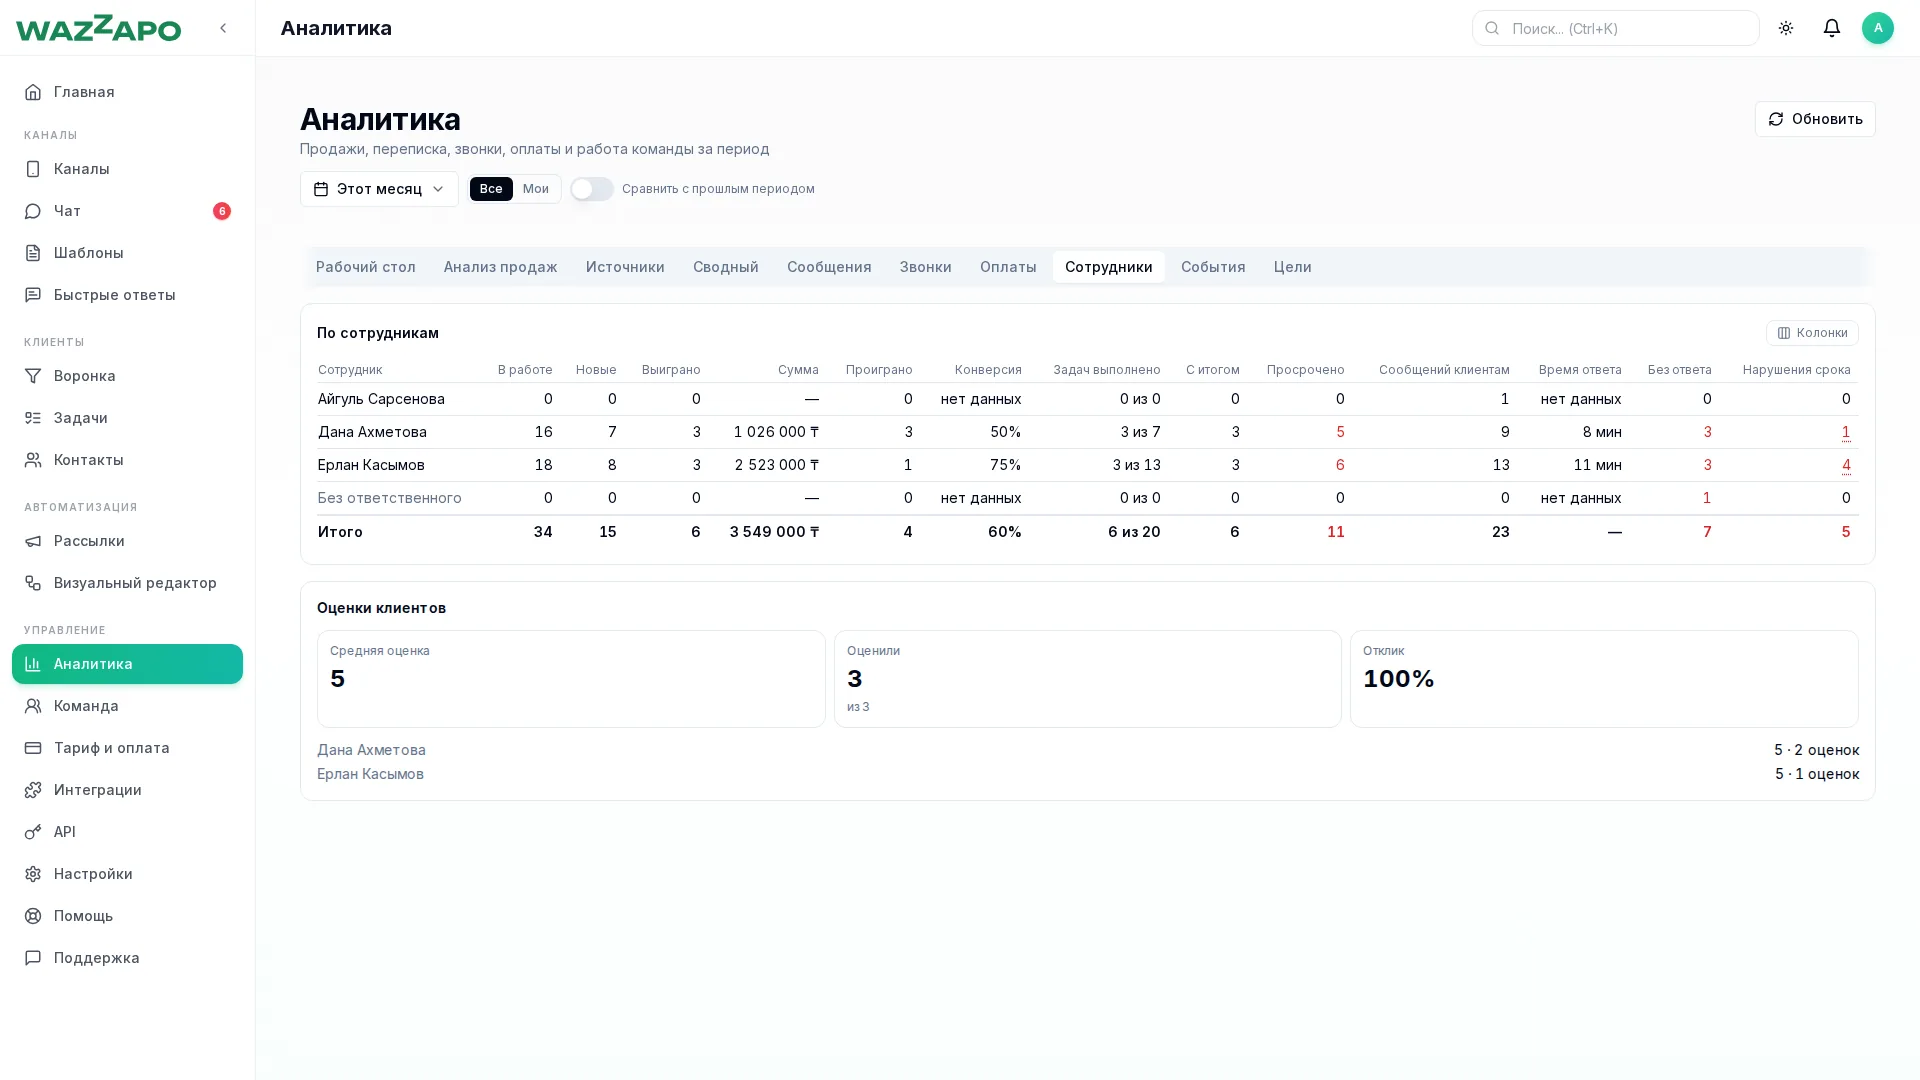The height and width of the screenshot is (1080, 1920).
Task: Click Ерлан Касымов's deadline violations value 4
Action: coord(1846,465)
